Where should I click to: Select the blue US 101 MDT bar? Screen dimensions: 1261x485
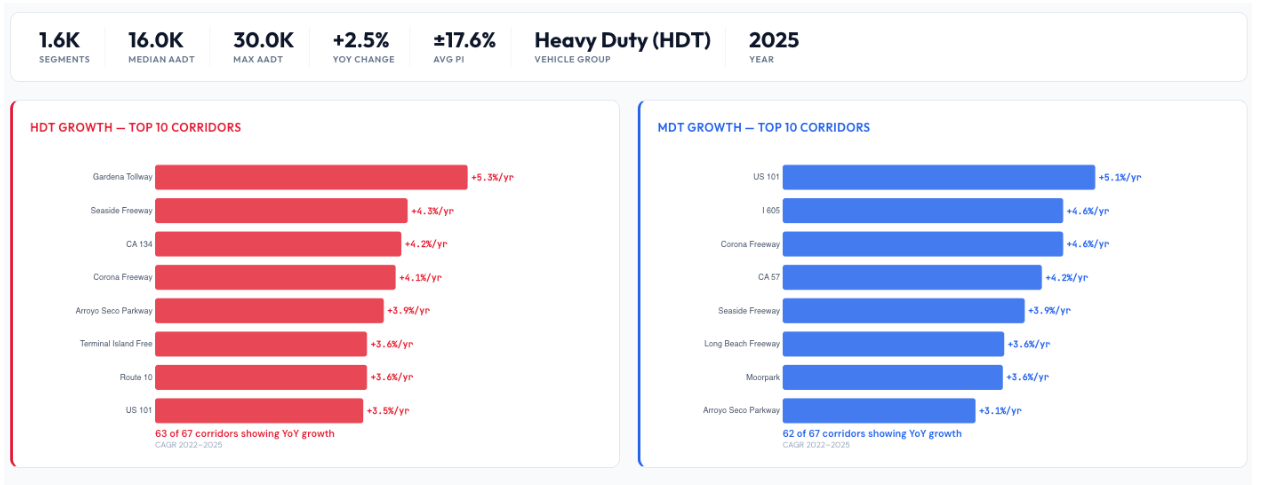pos(938,177)
